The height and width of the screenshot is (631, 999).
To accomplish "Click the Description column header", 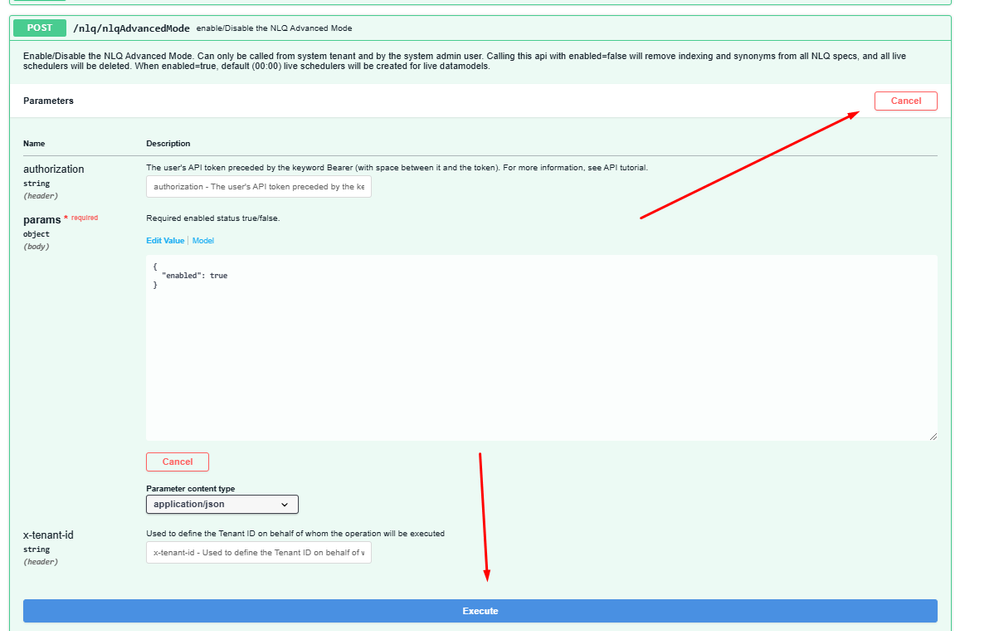I will click(x=168, y=144).
